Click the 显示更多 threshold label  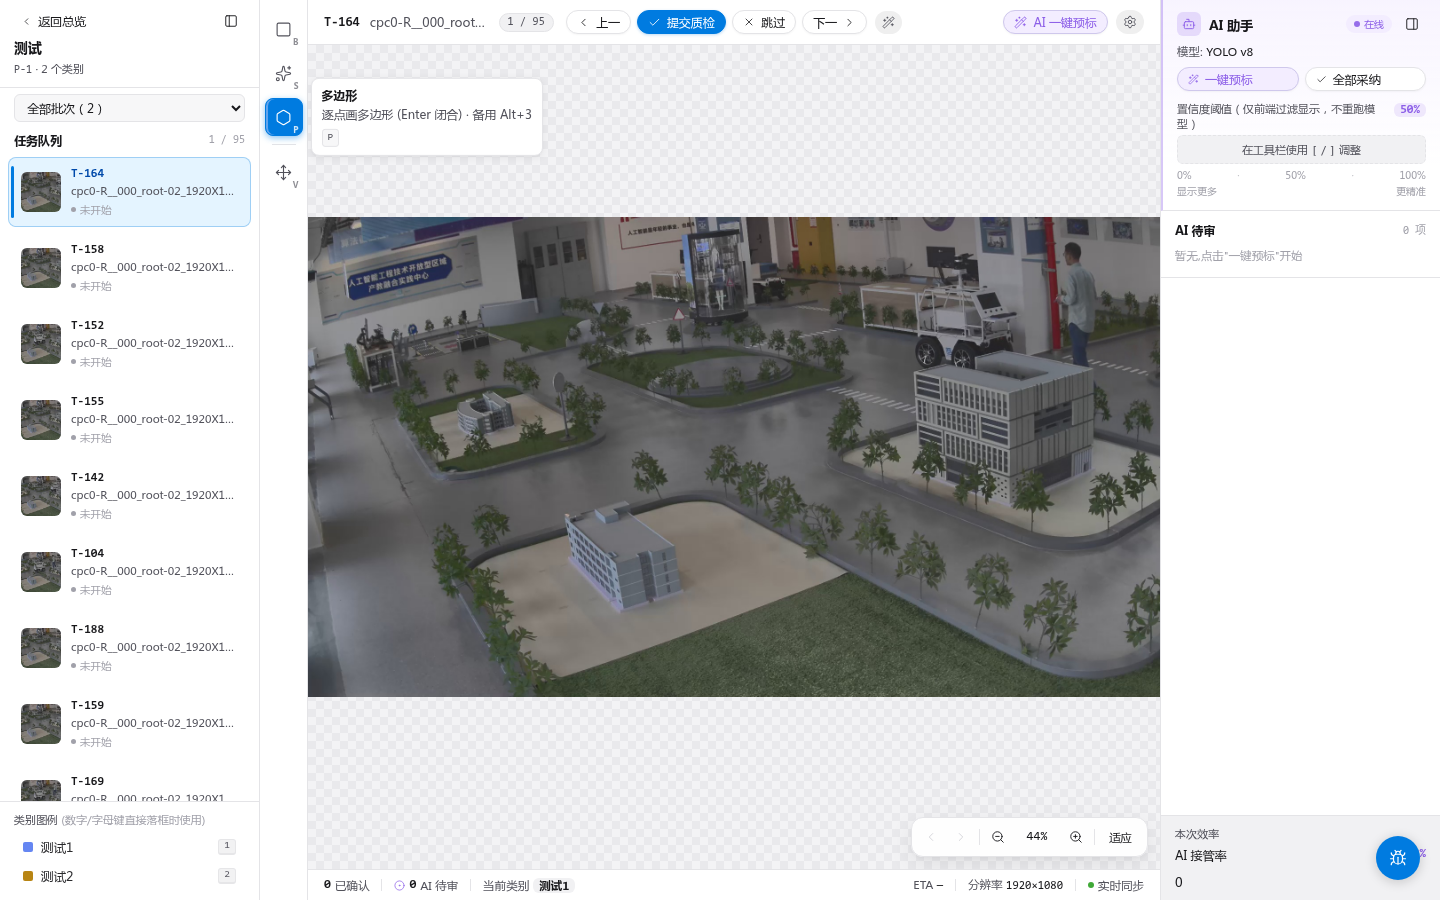tap(1197, 192)
